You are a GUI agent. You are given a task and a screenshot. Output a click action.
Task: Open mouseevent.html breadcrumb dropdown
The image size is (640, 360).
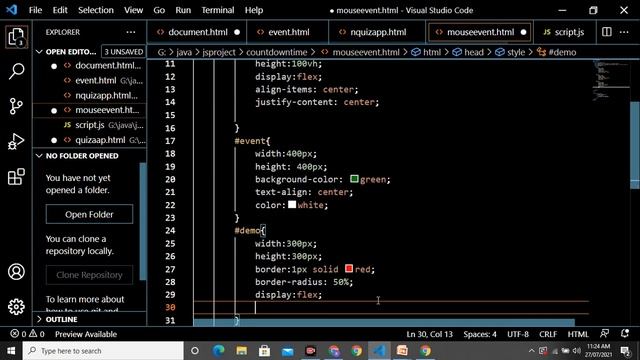point(360,52)
